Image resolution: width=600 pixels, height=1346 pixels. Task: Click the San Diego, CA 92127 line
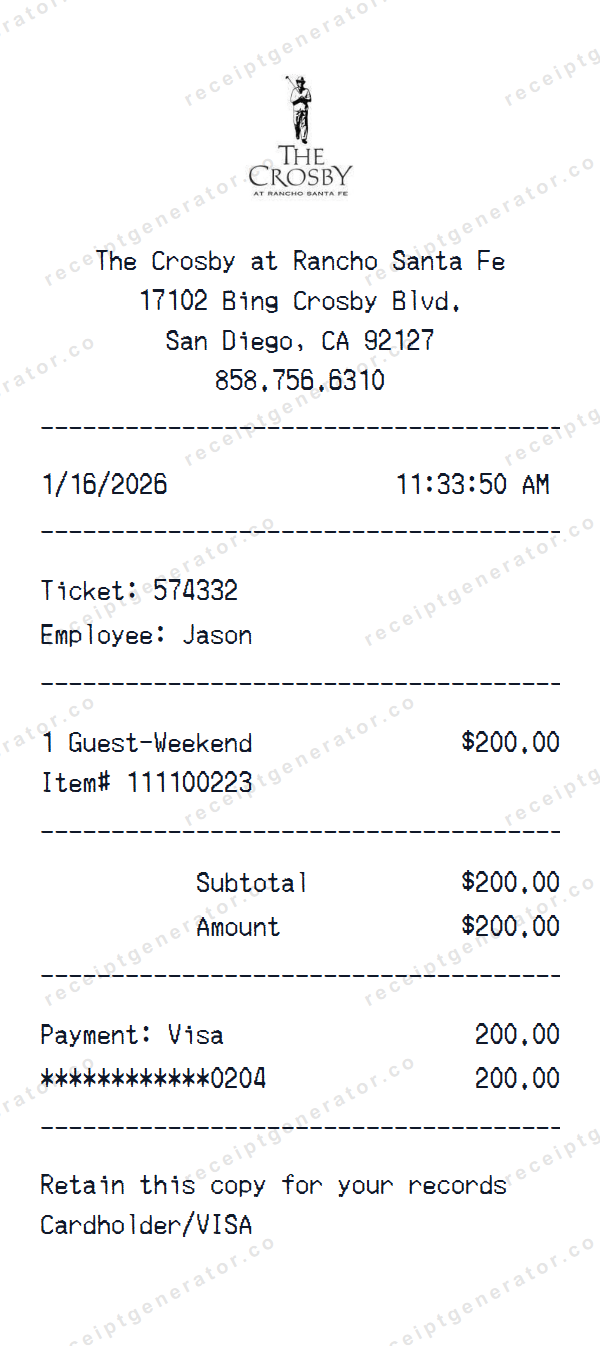(300, 341)
